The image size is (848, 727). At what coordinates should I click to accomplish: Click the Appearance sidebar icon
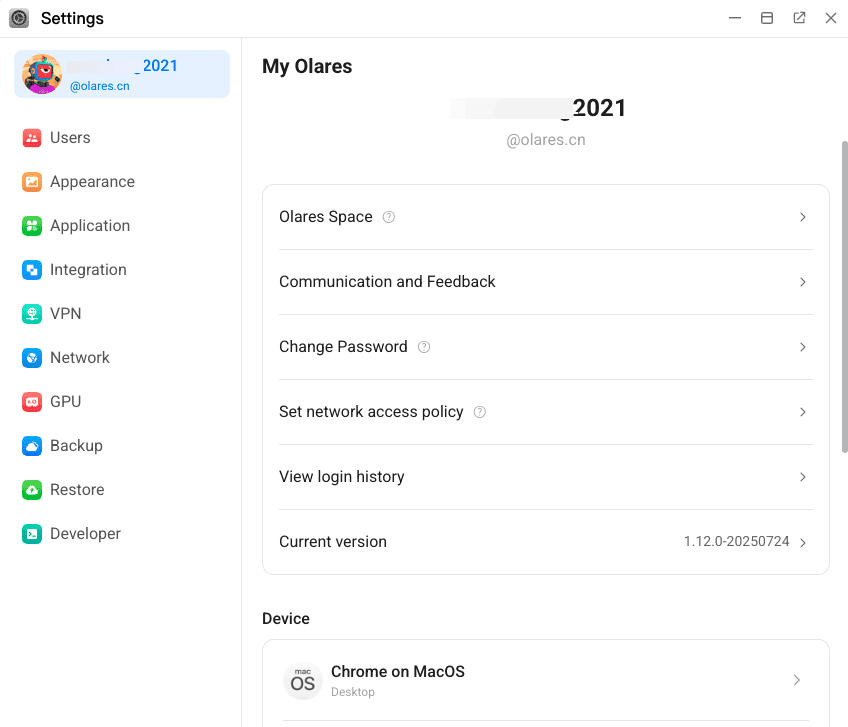tap(32, 182)
